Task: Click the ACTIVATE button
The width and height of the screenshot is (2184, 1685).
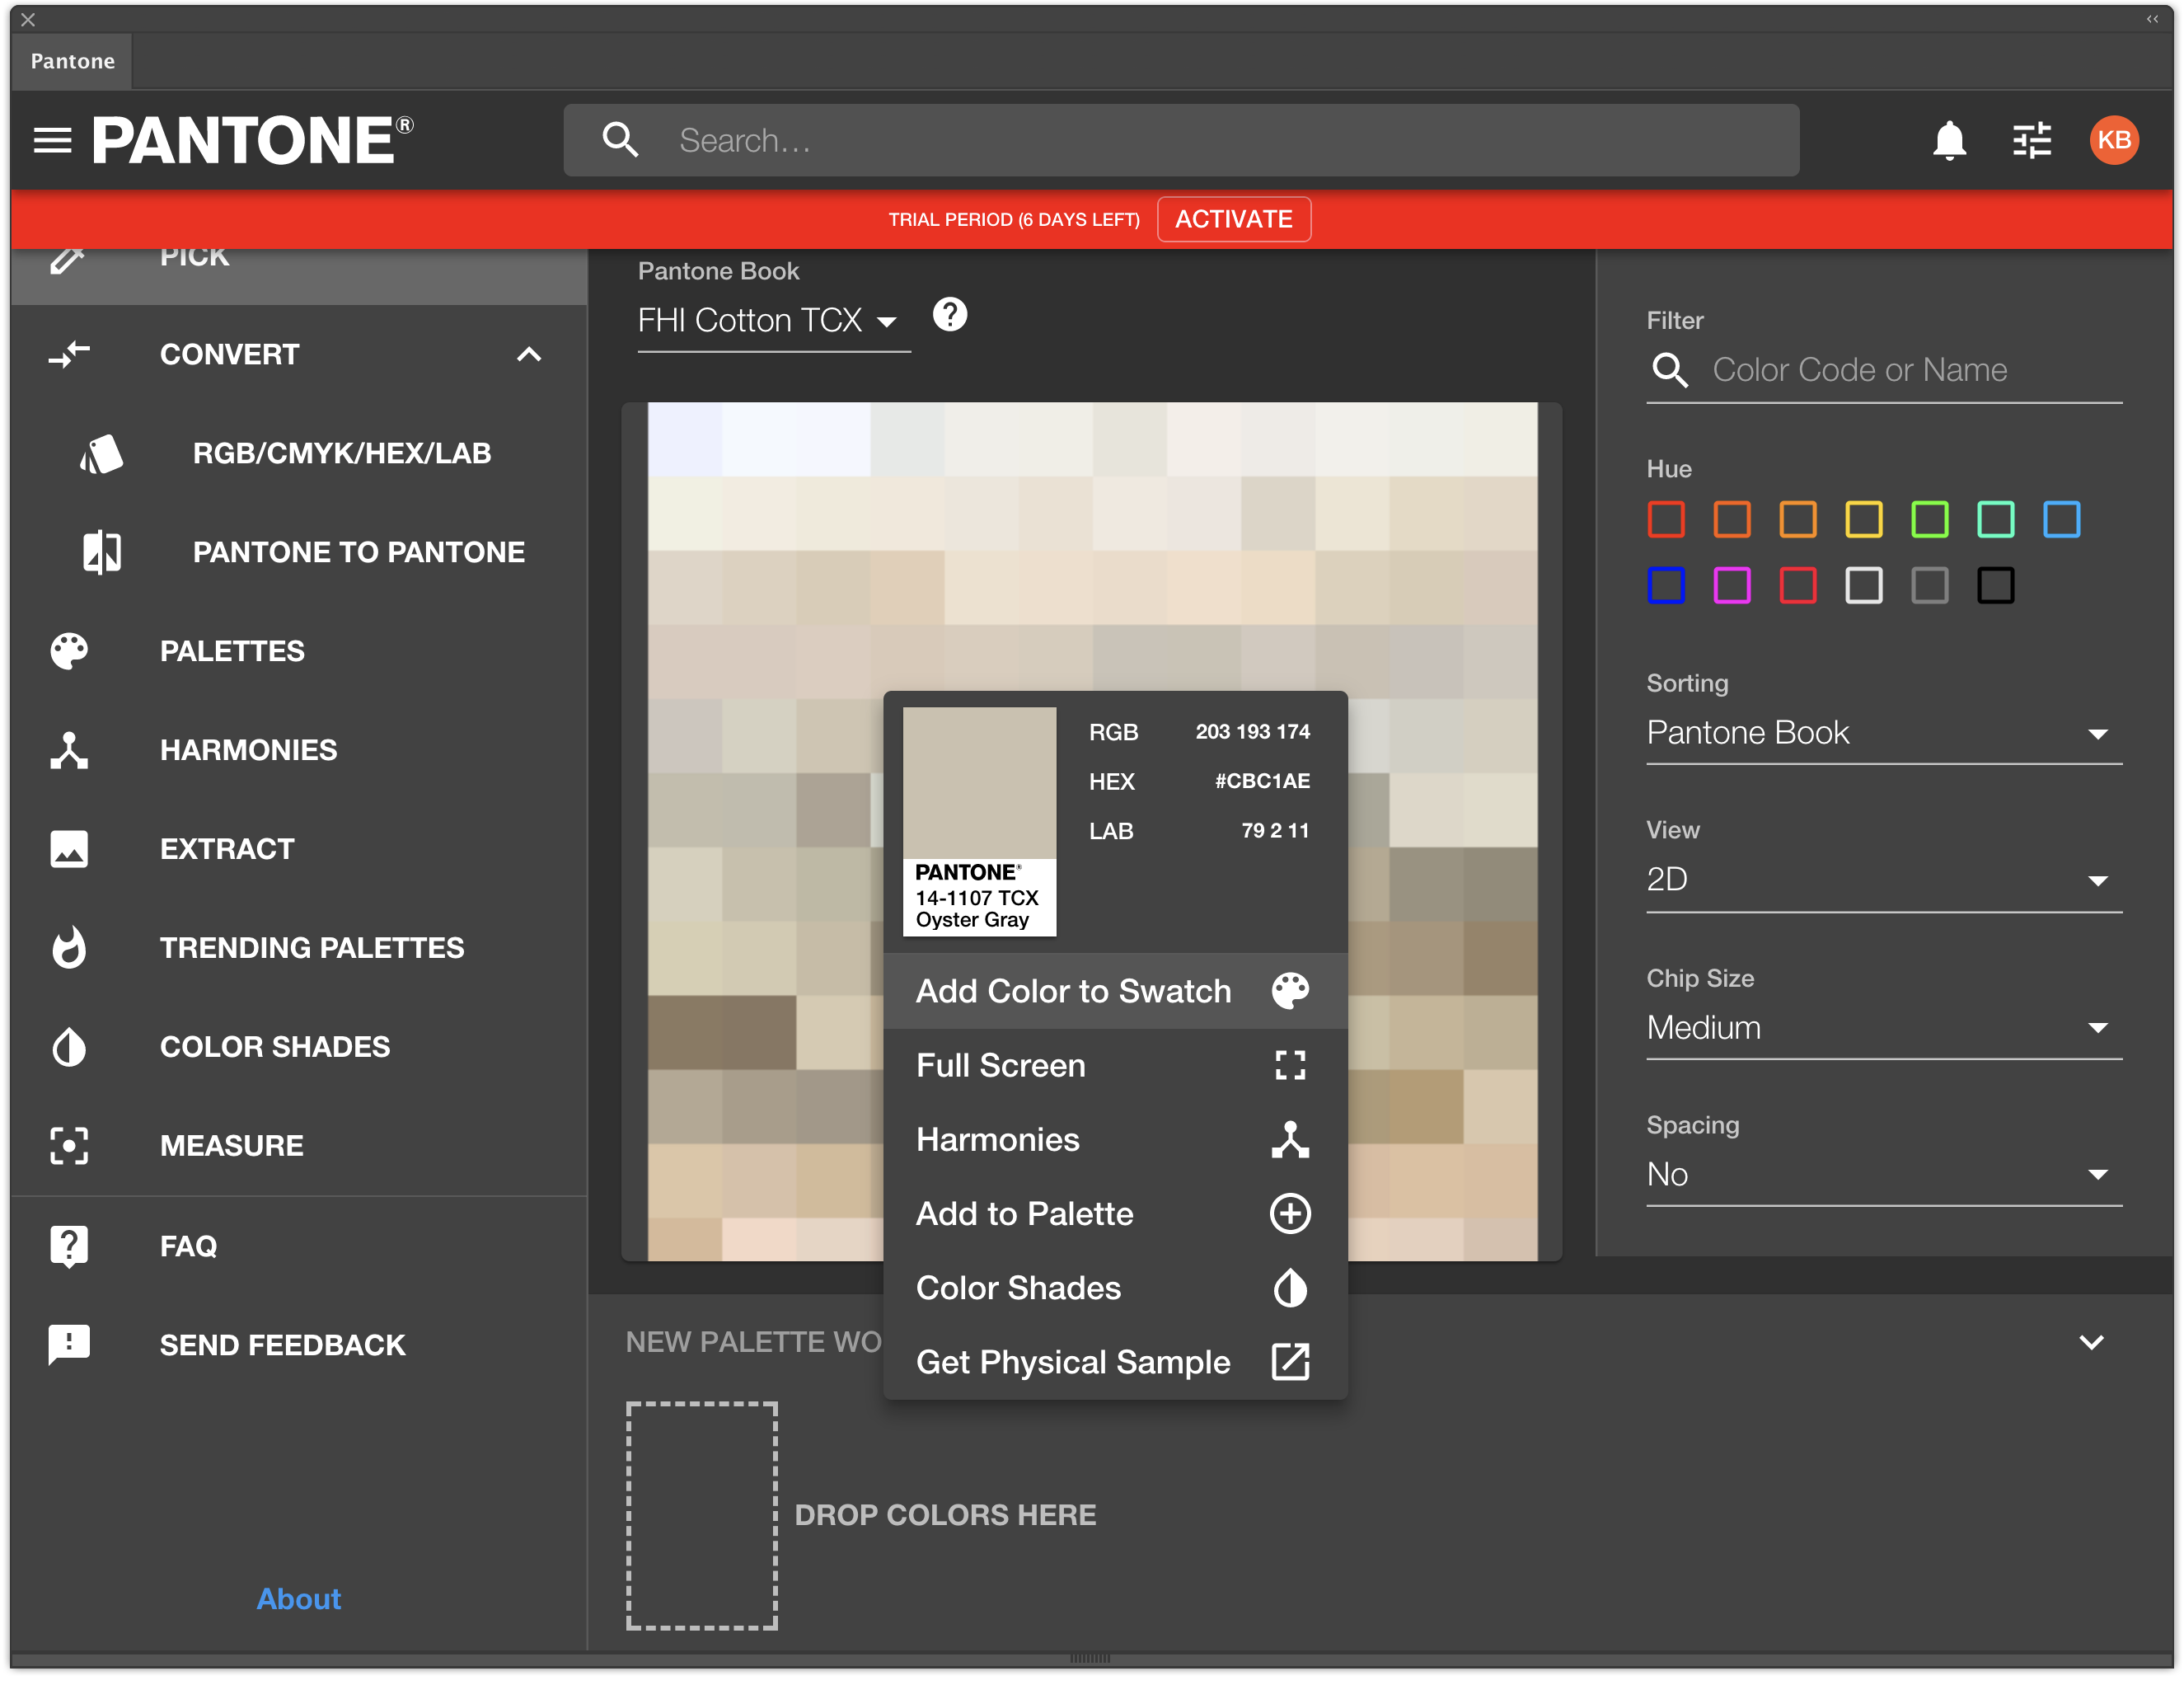Action: 1233,219
